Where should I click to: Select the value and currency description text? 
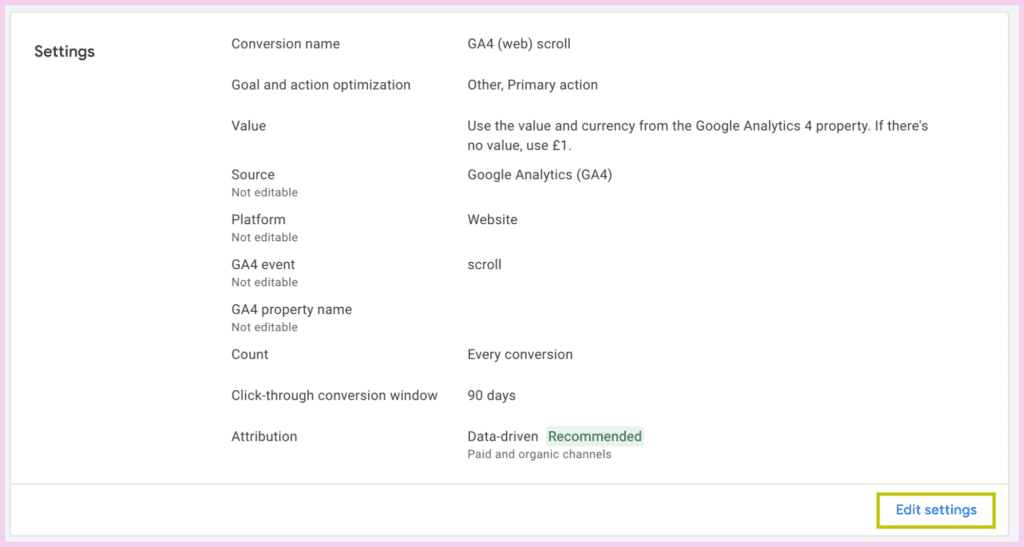[x=697, y=136]
